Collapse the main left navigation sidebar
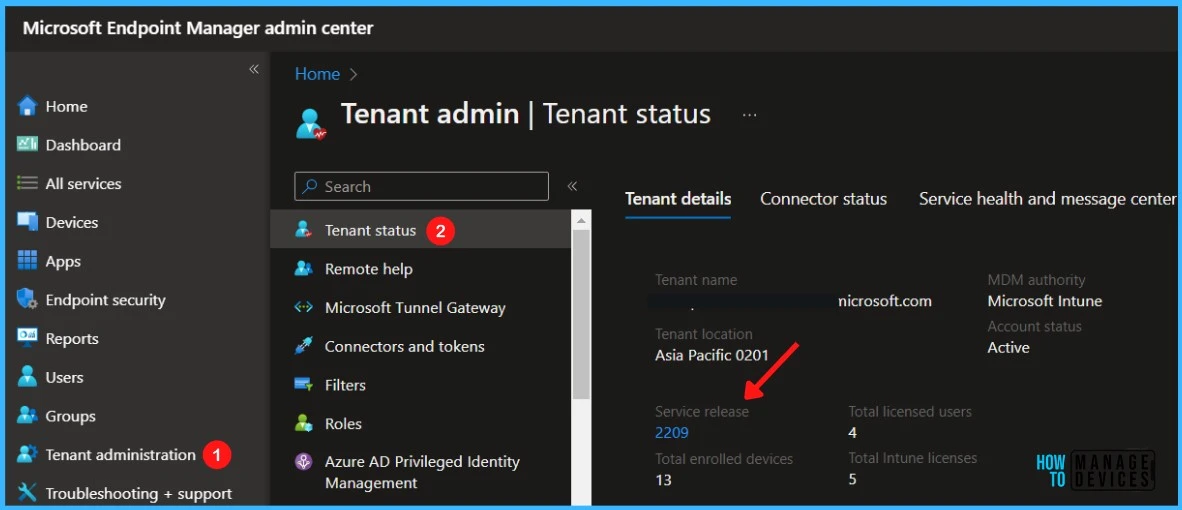 pyautogui.click(x=254, y=69)
